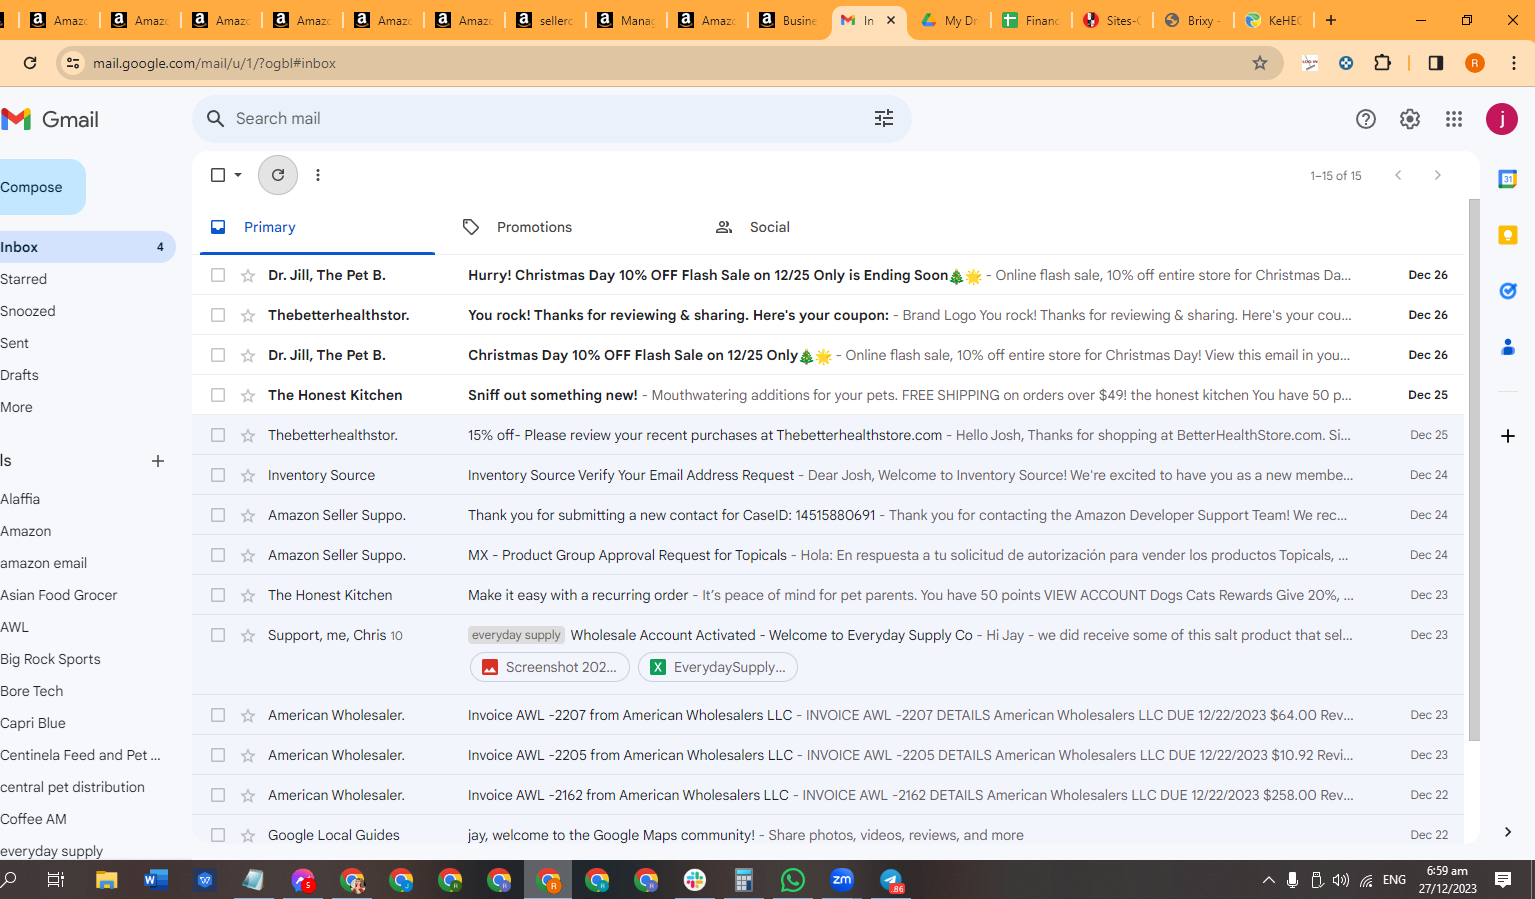
Task: Tick the select-all emails checkbox
Action: (218, 175)
